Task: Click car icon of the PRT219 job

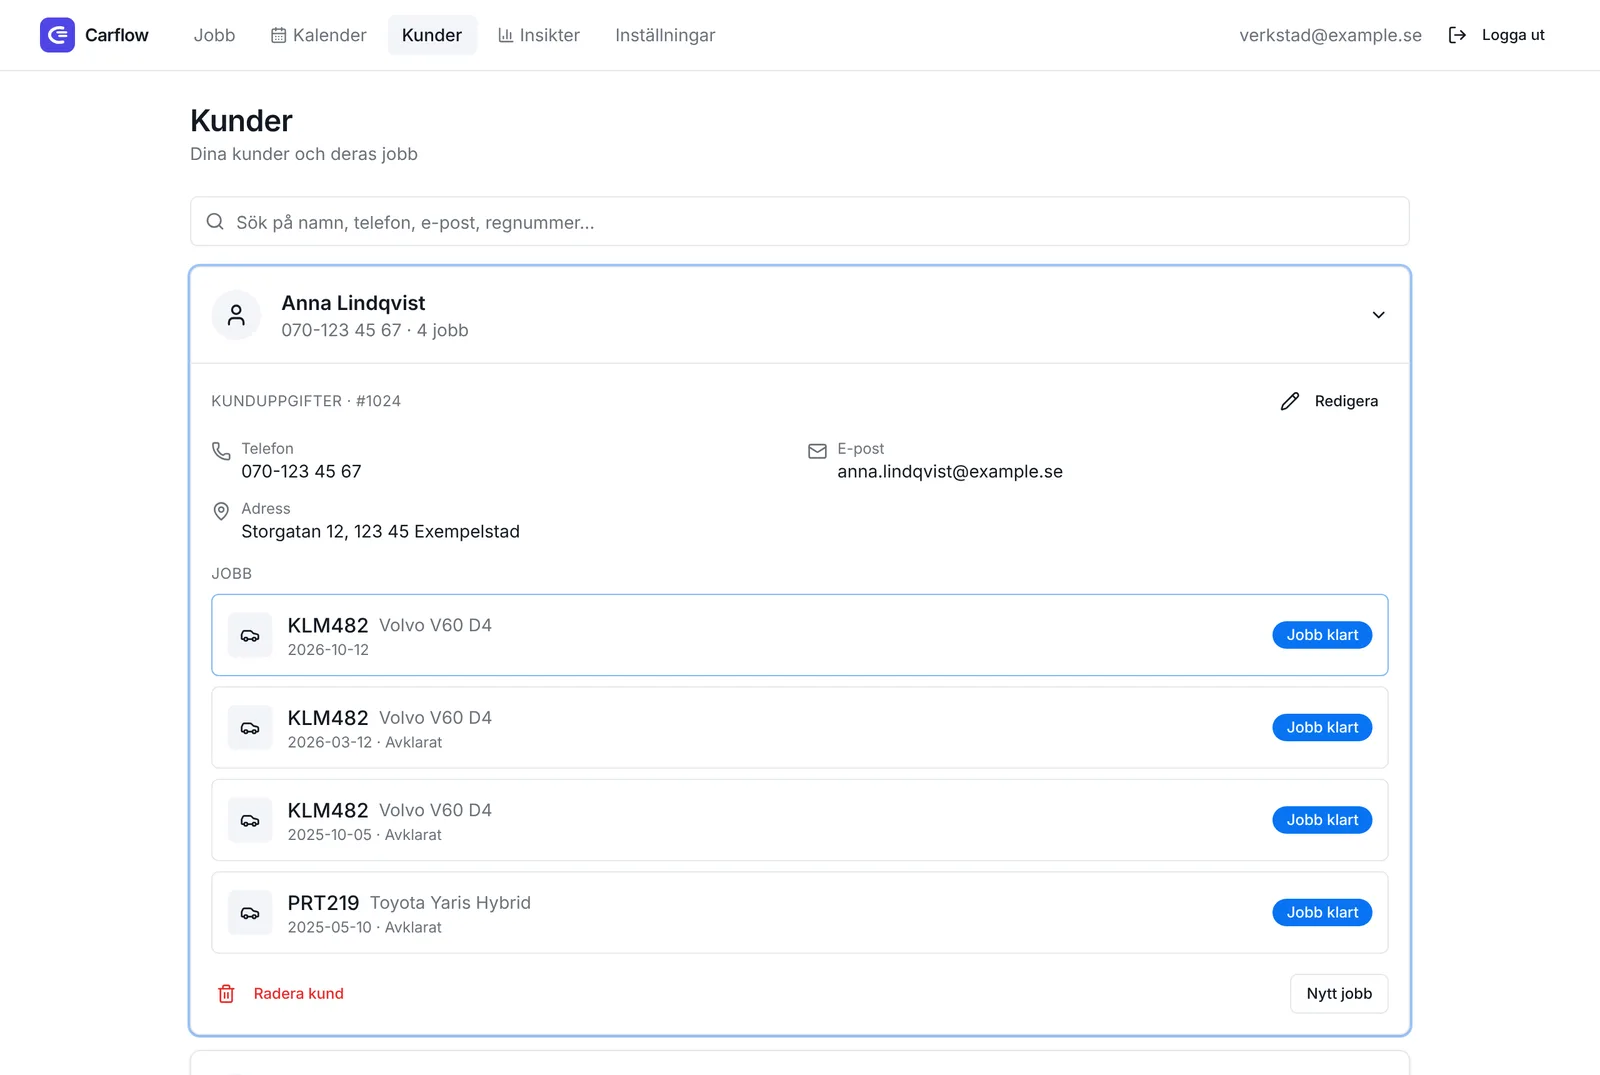Action: click(x=250, y=912)
